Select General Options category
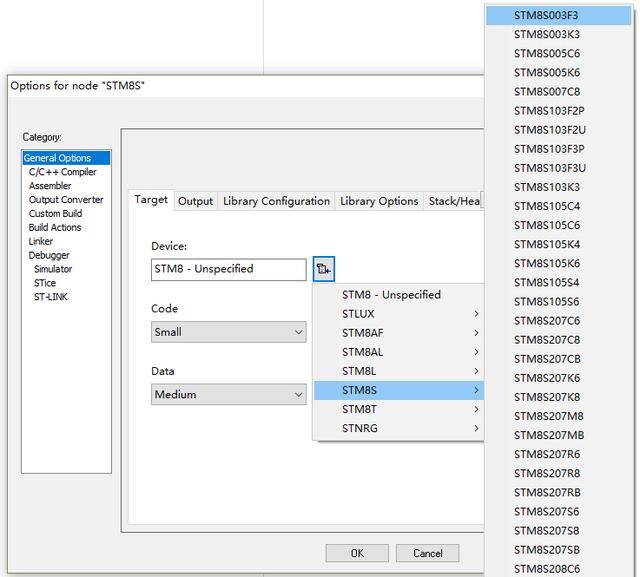Screen dimensions: 640x577 66,158
